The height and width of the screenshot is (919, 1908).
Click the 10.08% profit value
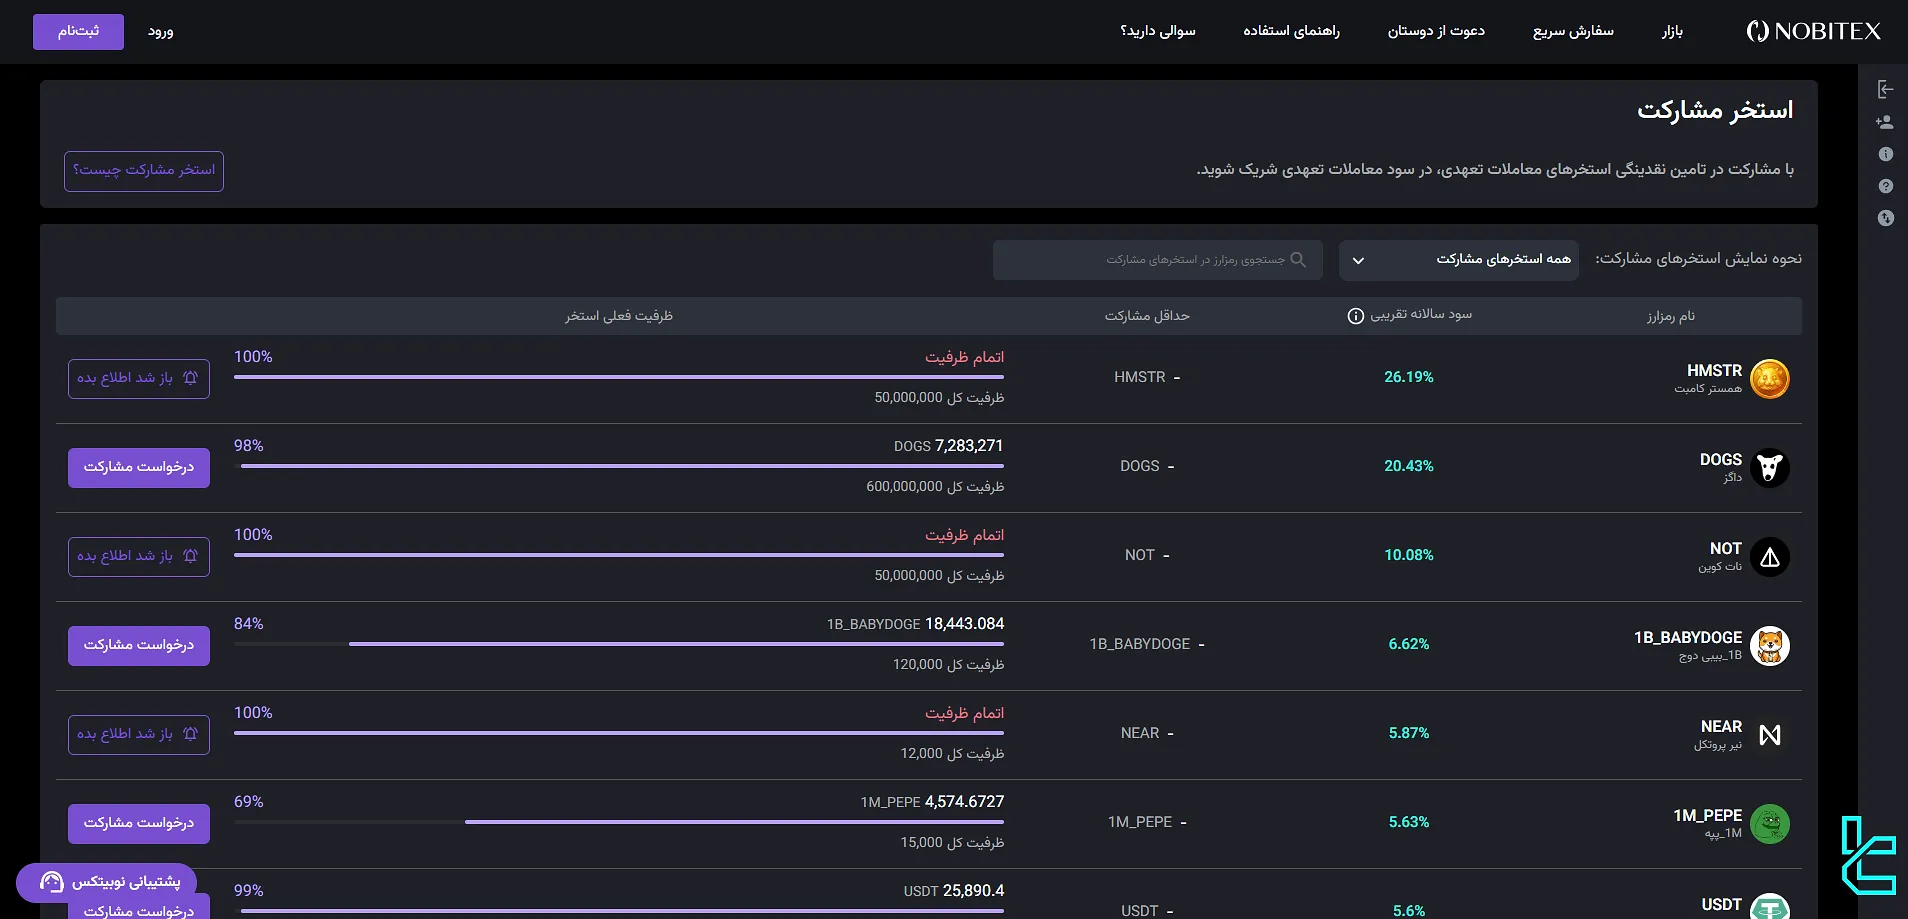coord(1409,555)
